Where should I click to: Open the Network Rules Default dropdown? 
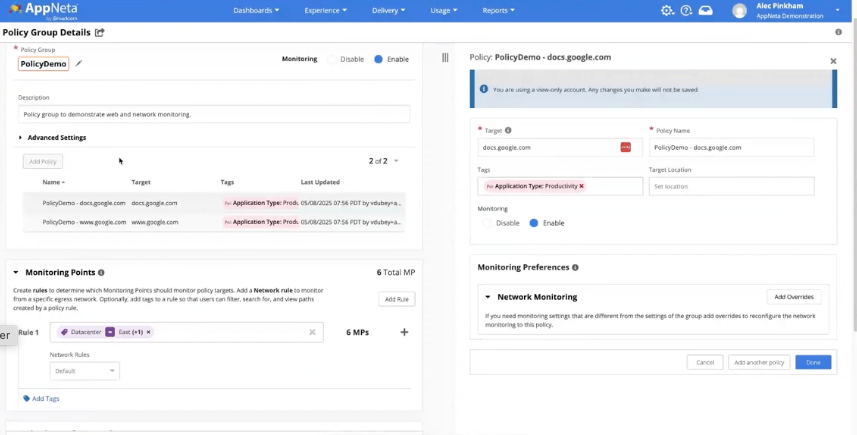coord(84,371)
